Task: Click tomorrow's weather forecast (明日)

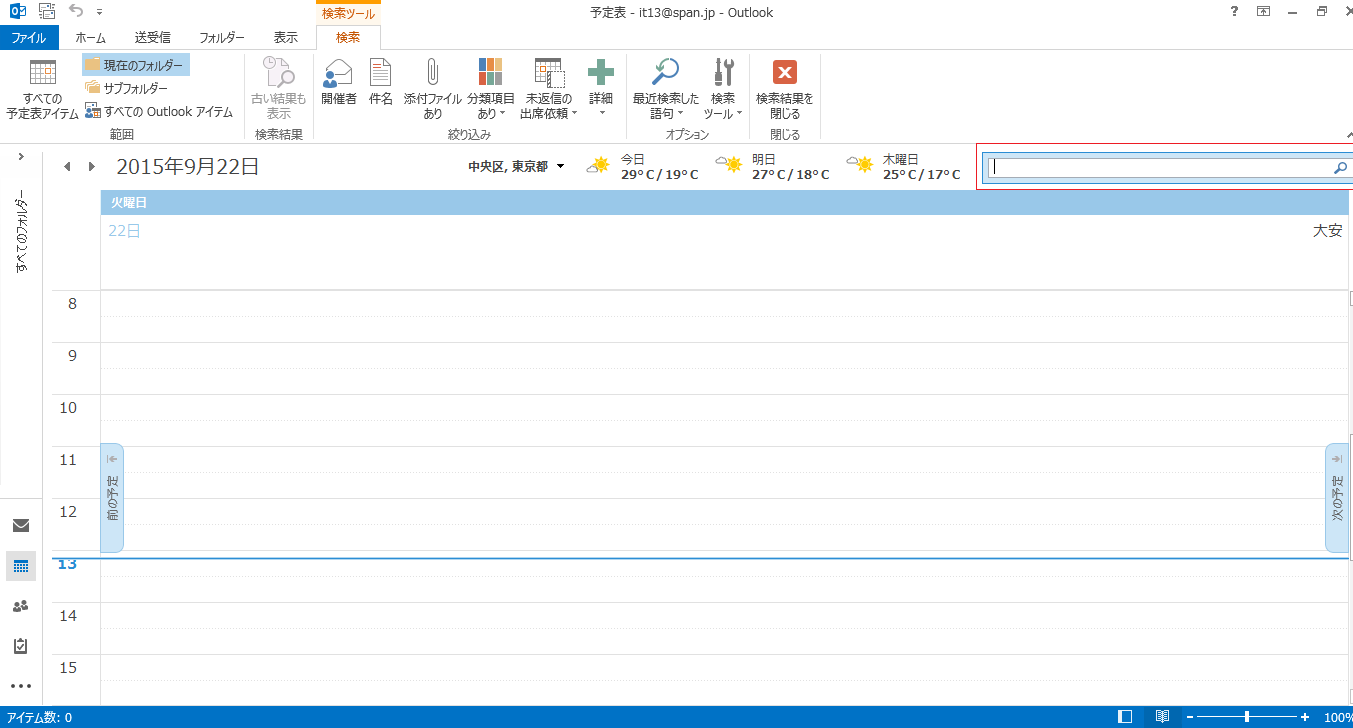Action: tap(772, 167)
